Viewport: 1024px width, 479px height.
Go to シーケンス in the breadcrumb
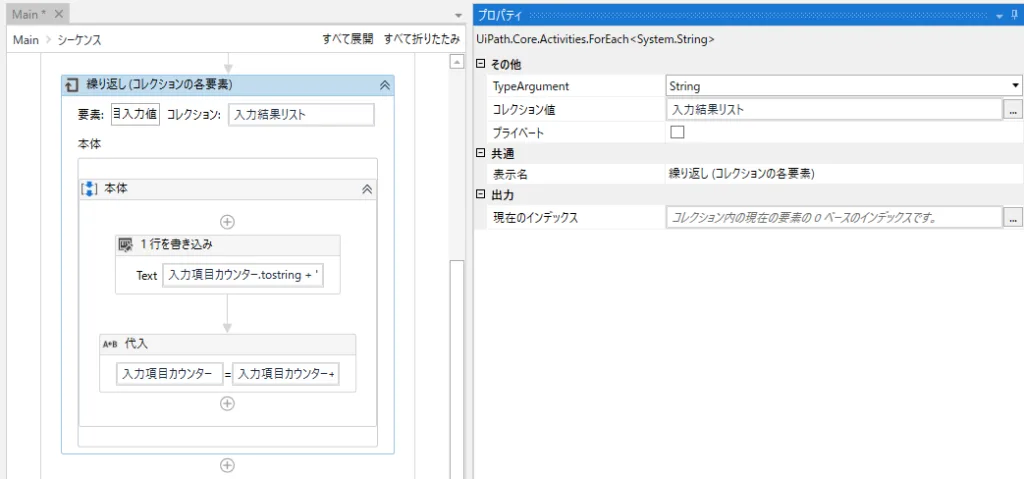pyautogui.click(x=78, y=40)
